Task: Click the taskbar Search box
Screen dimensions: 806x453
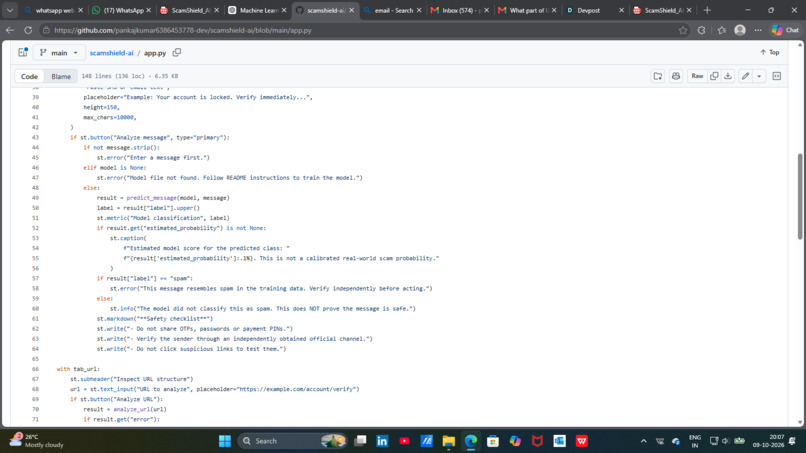Action: click(x=291, y=441)
